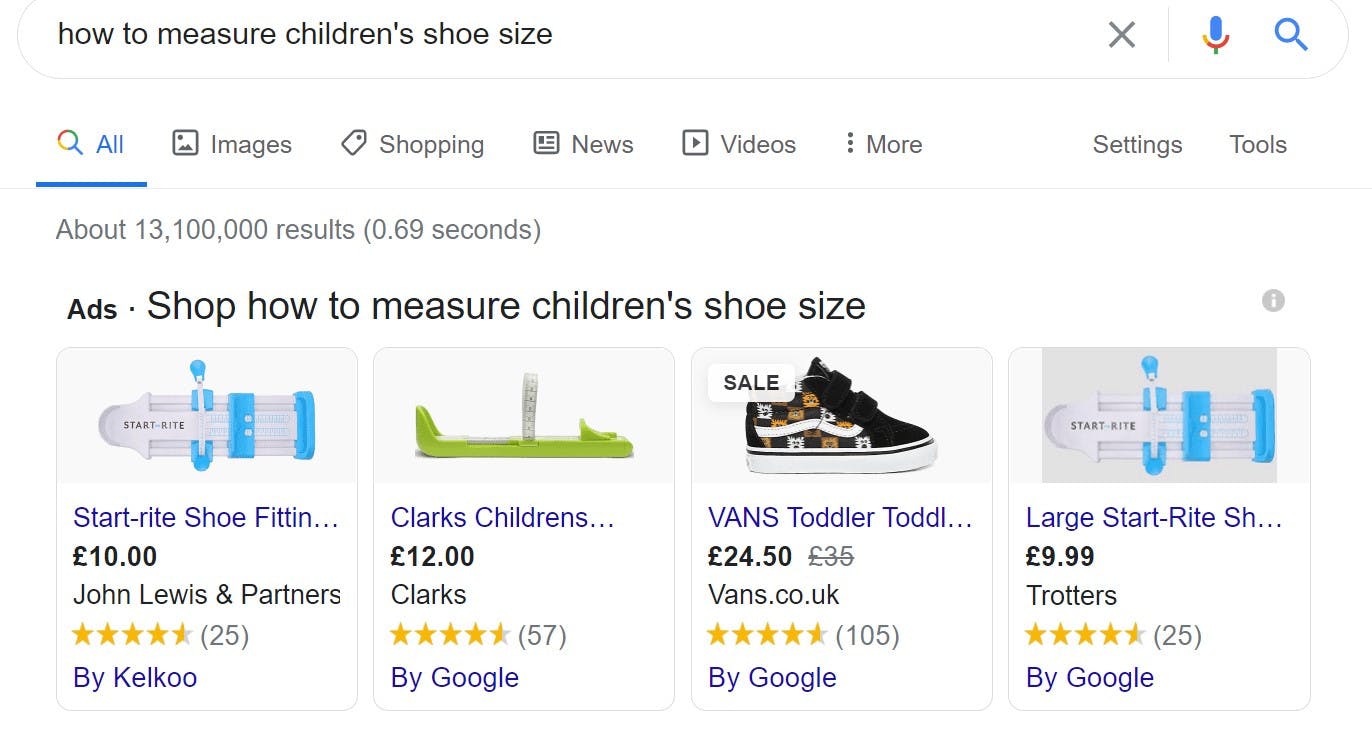1372x751 pixels.
Task: Open the search Tools options
Action: [x=1257, y=144]
